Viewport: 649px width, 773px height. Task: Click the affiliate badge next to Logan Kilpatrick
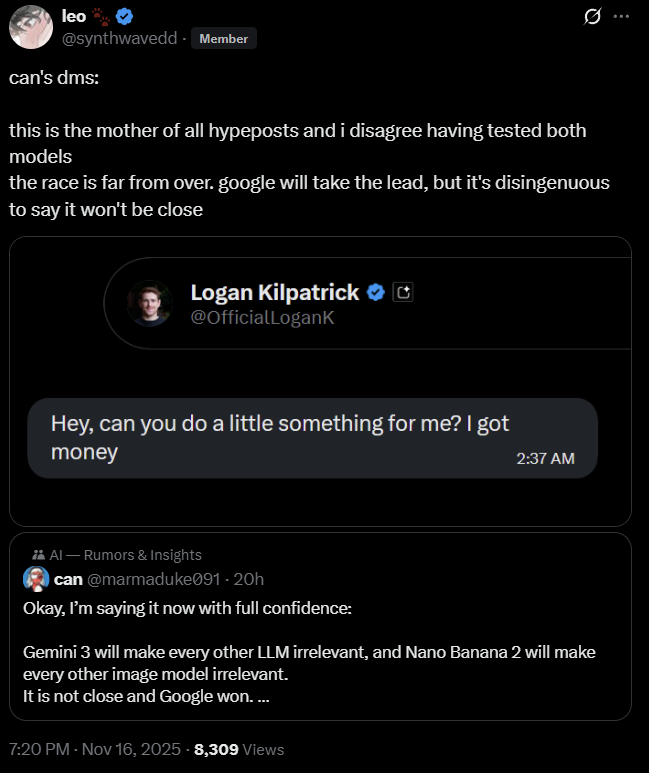[x=404, y=292]
